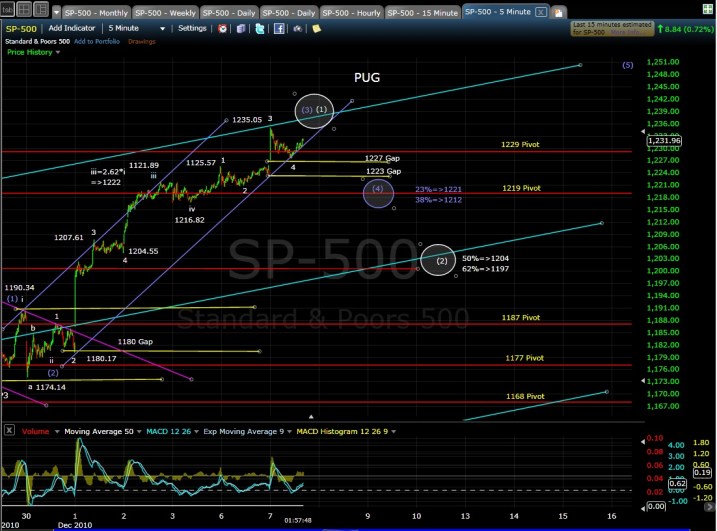
Task: Click the histogram value box 0.19
Action: click(x=702, y=472)
